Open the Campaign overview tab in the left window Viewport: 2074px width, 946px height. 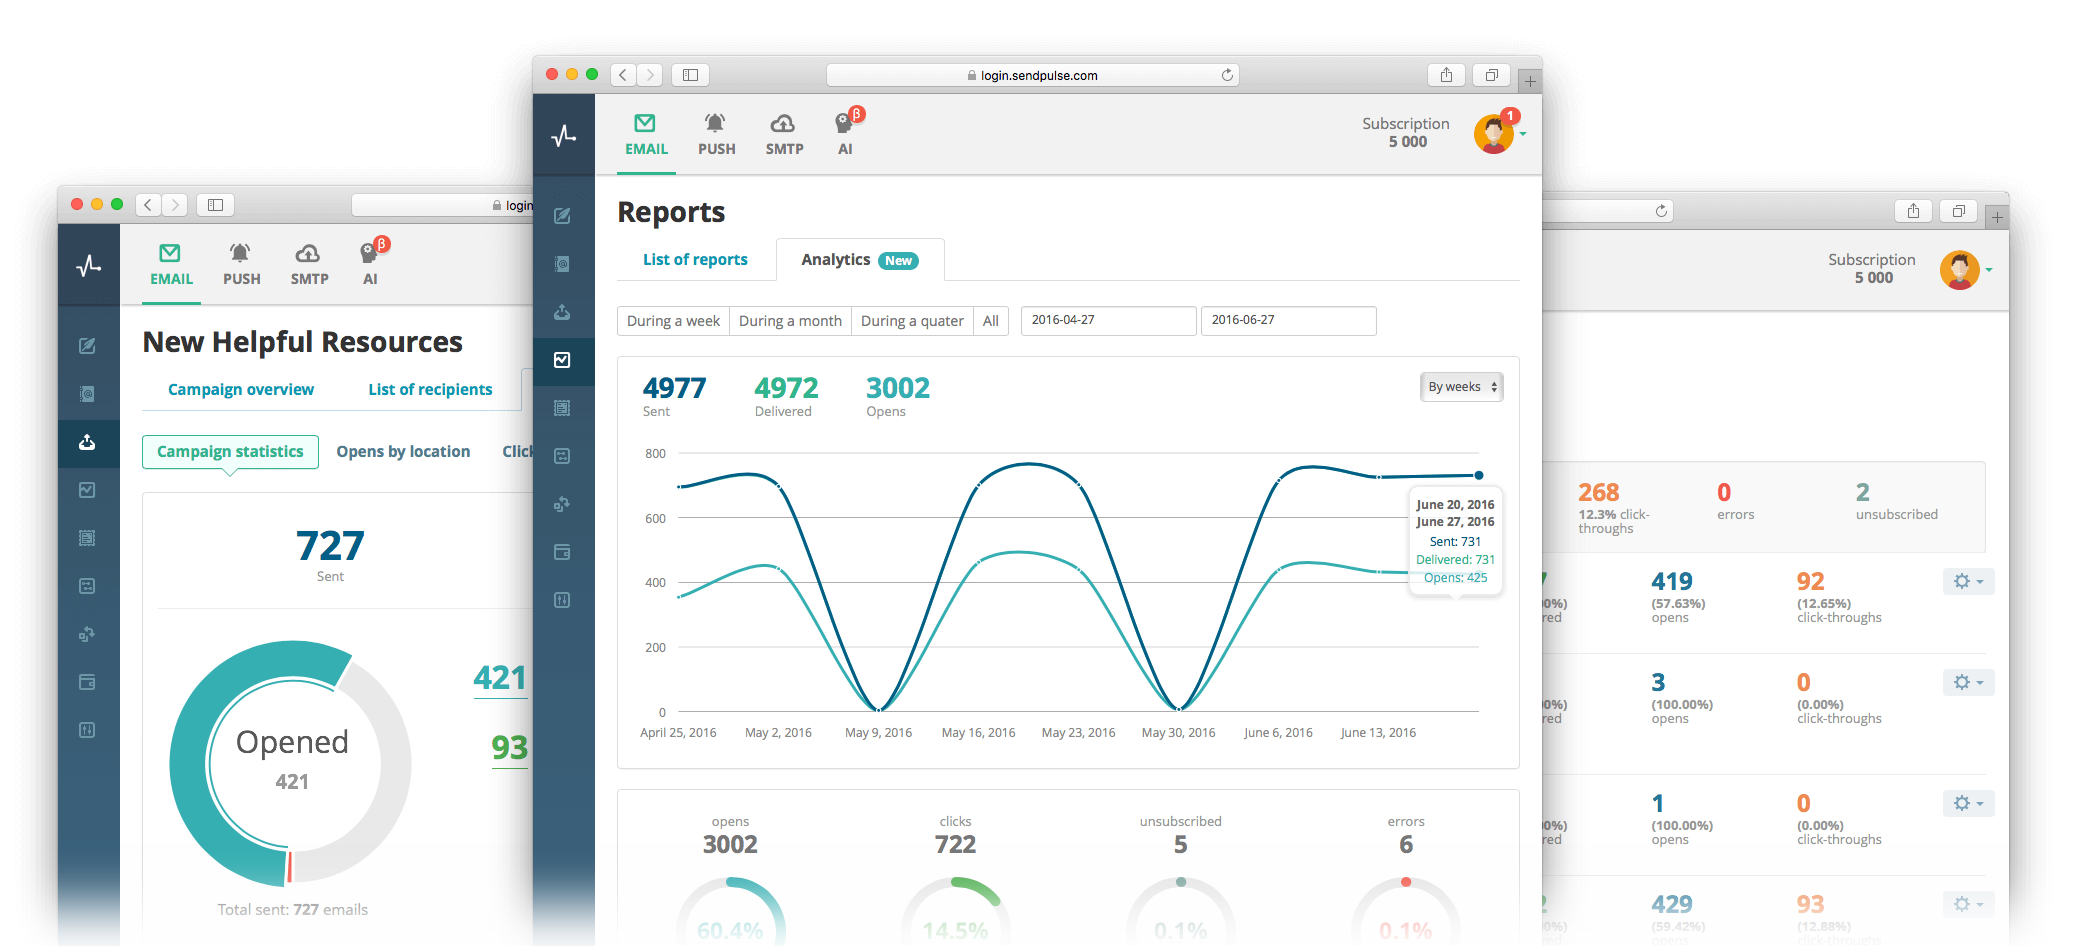click(x=241, y=390)
